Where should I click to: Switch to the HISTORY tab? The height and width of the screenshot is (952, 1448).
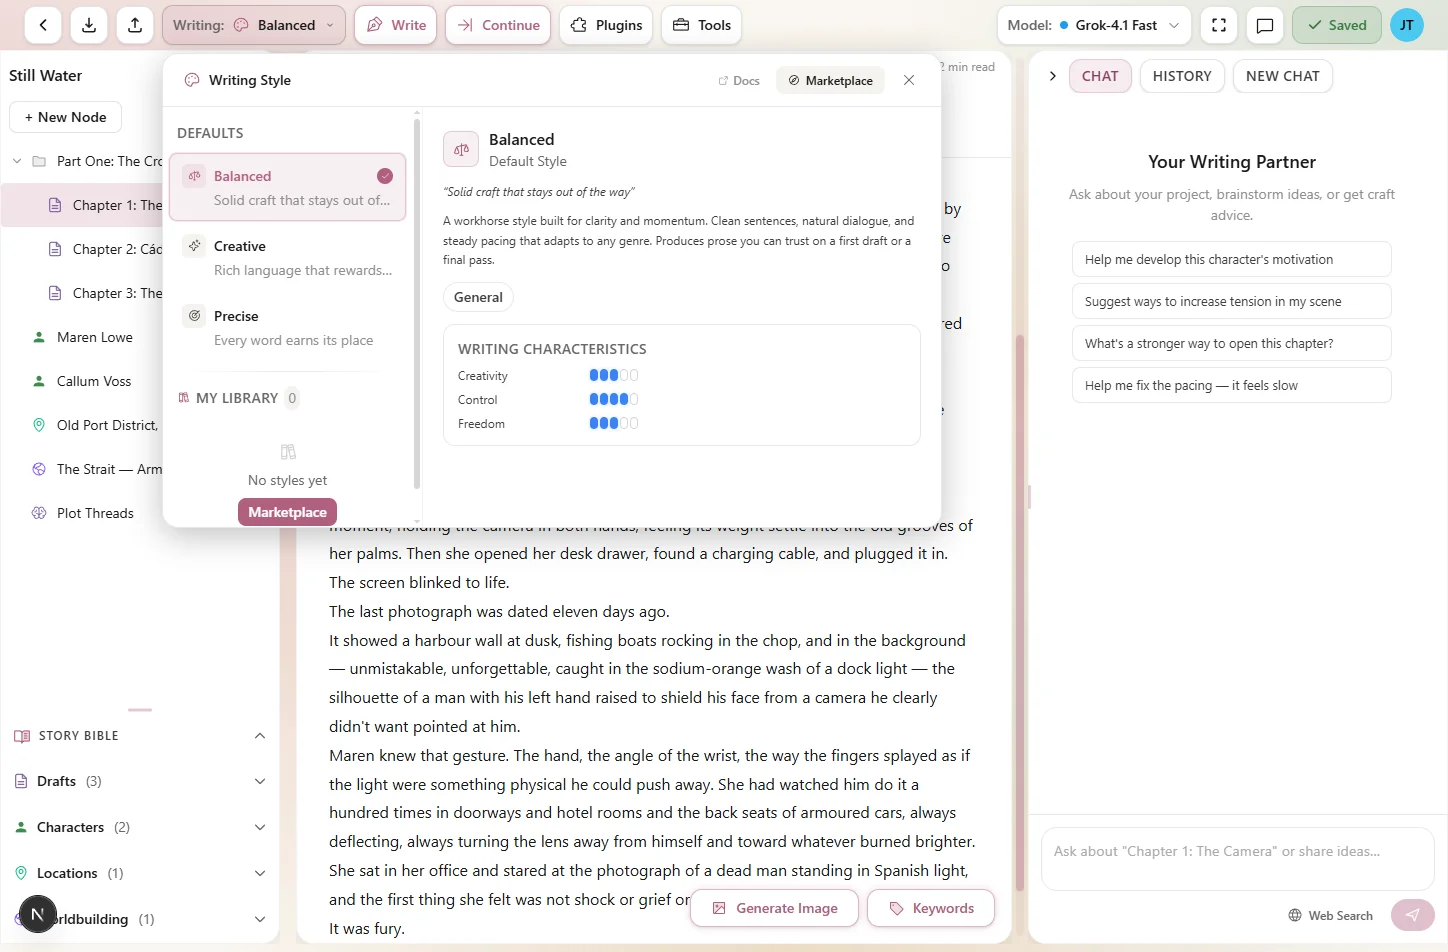1181,75
